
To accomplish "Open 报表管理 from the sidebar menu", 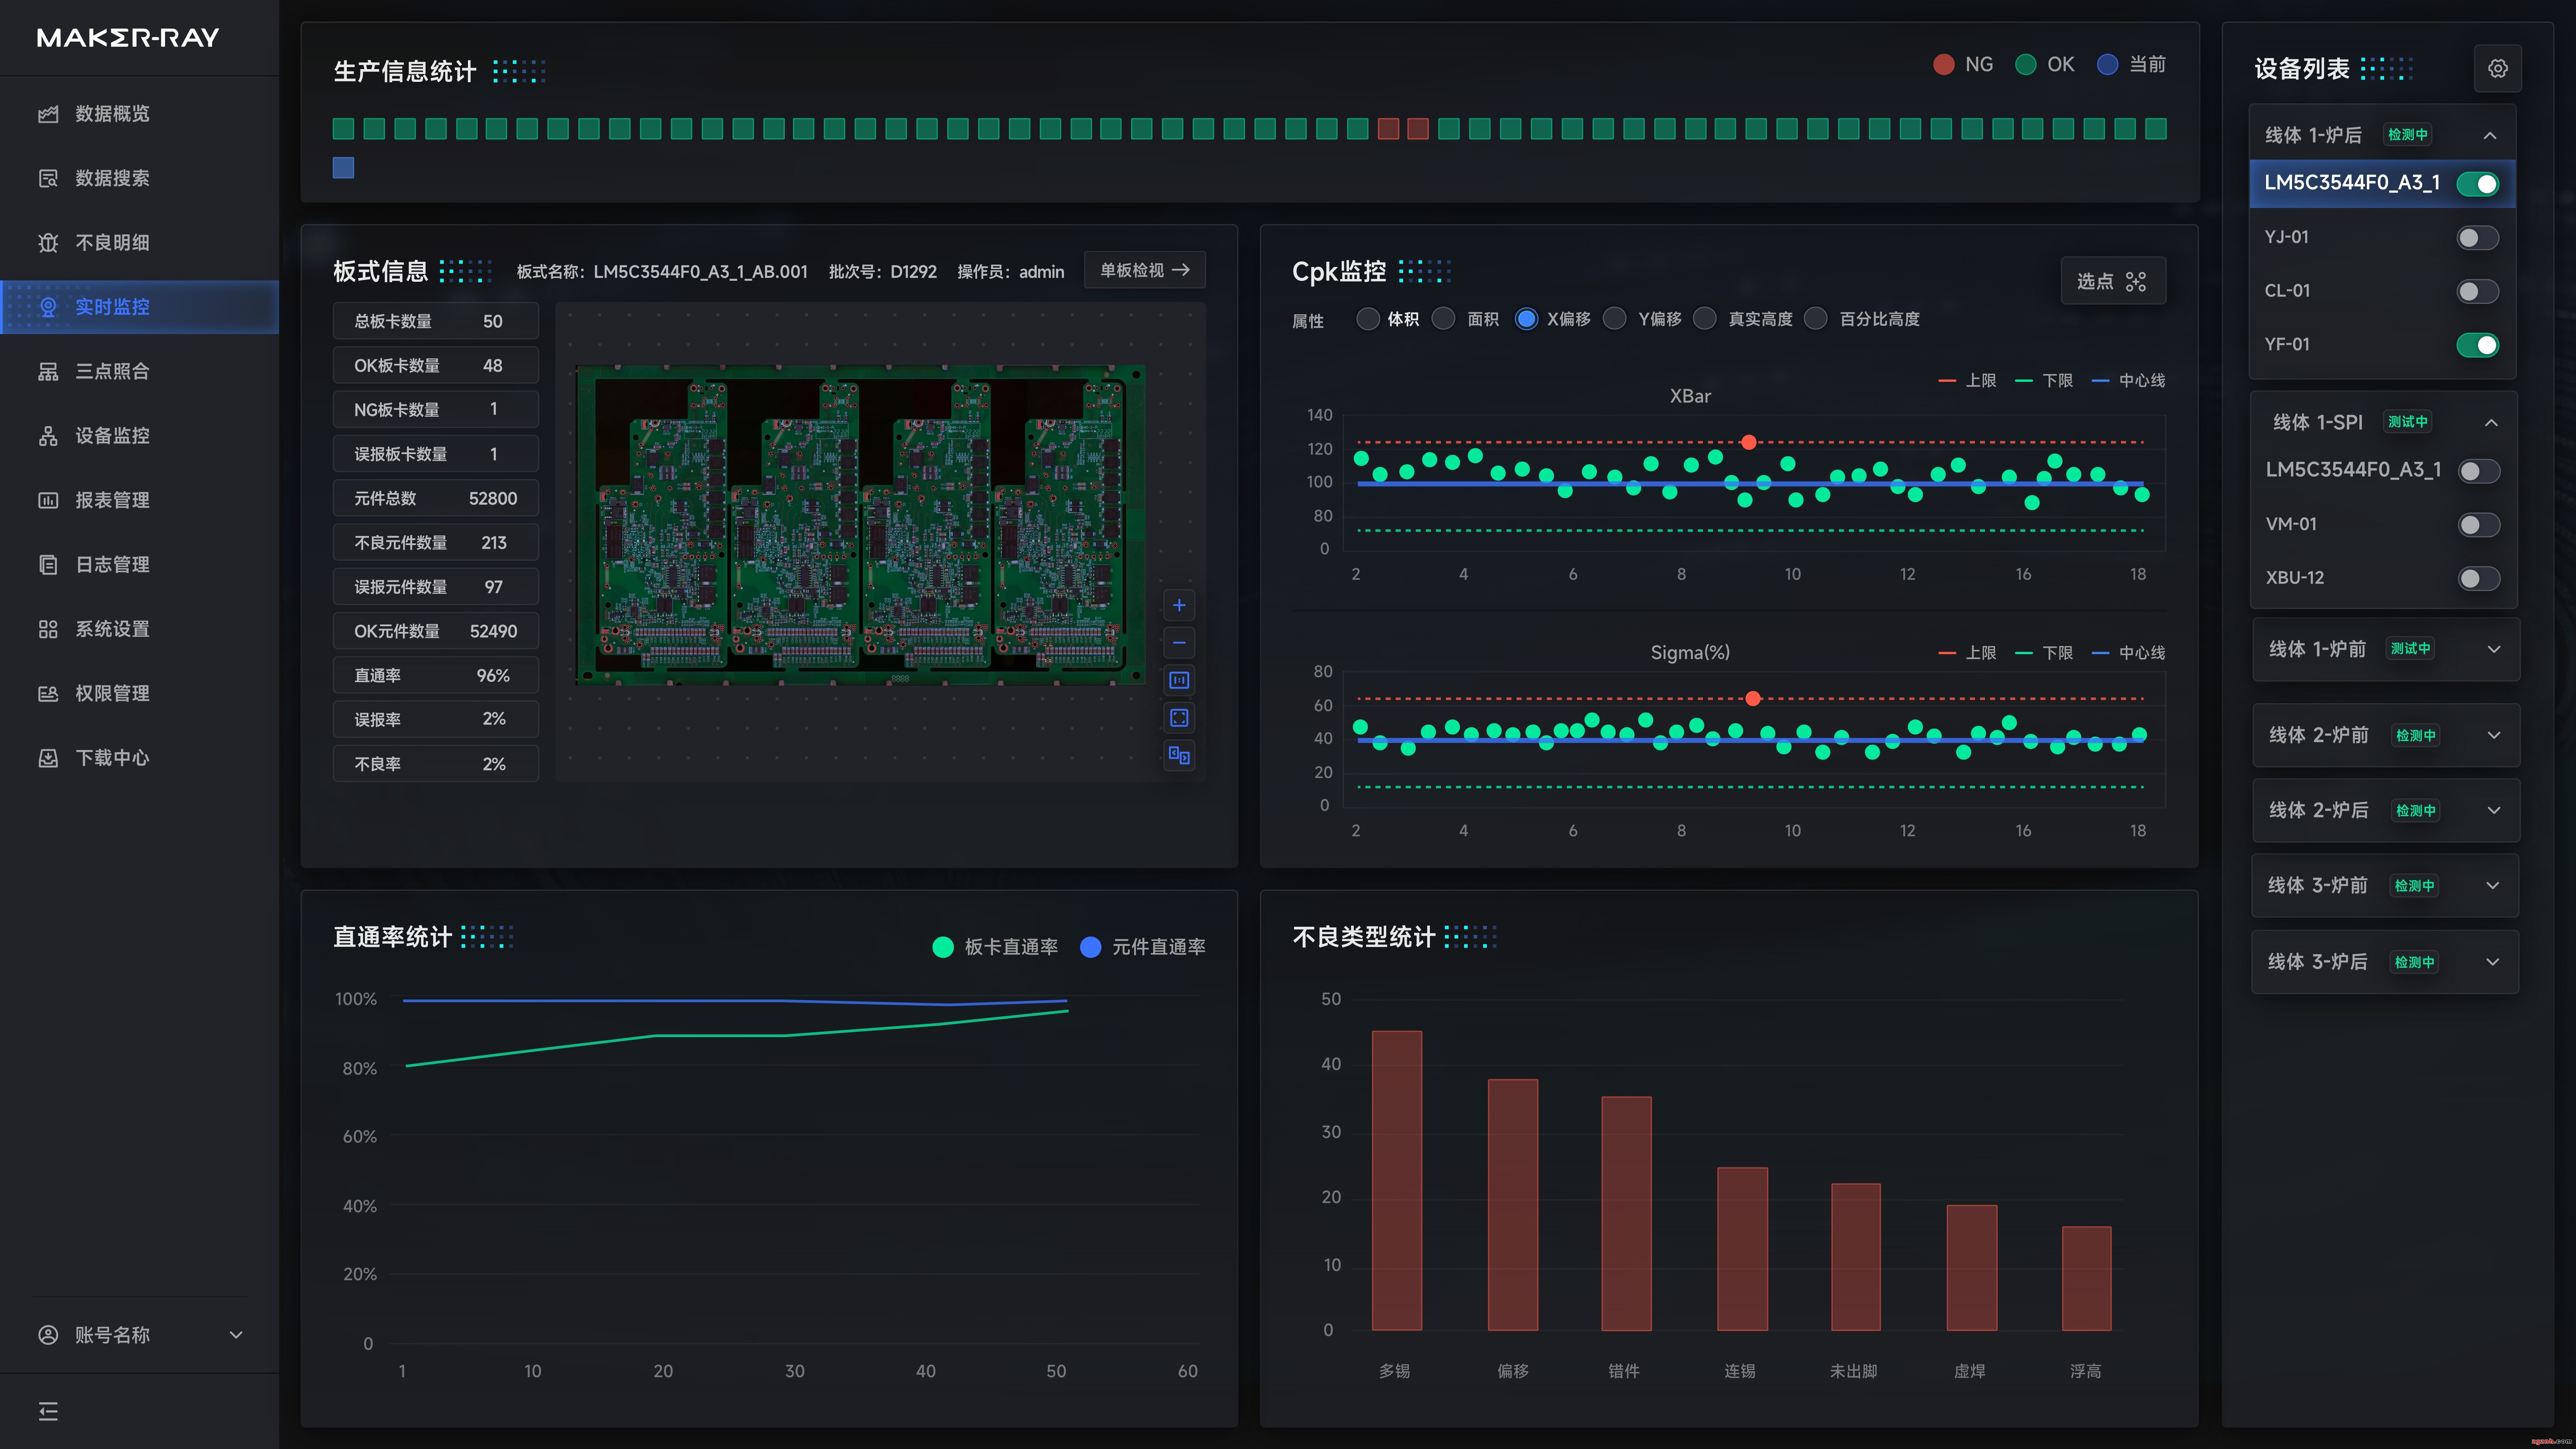I will [x=112, y=500].
